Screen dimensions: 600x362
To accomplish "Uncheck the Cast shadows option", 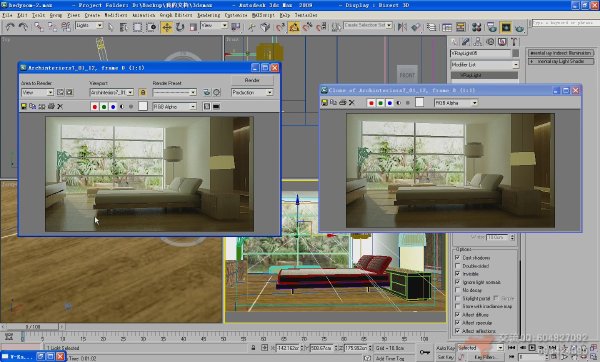I will click(457, 258).
